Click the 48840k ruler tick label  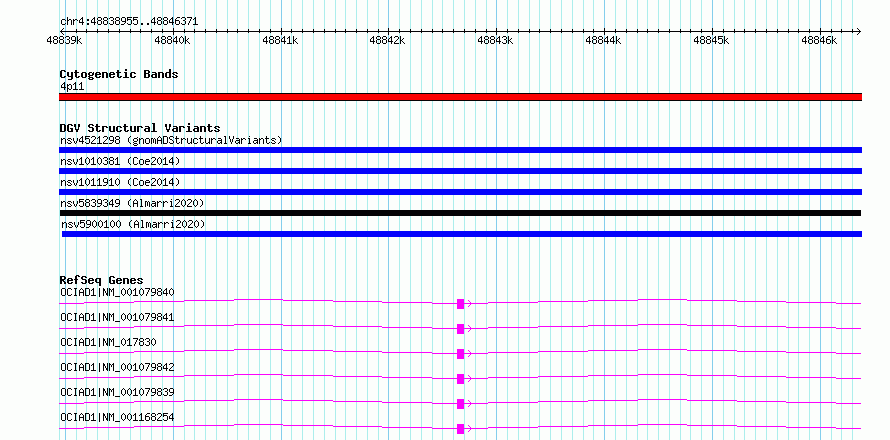(x=173, y=40)
